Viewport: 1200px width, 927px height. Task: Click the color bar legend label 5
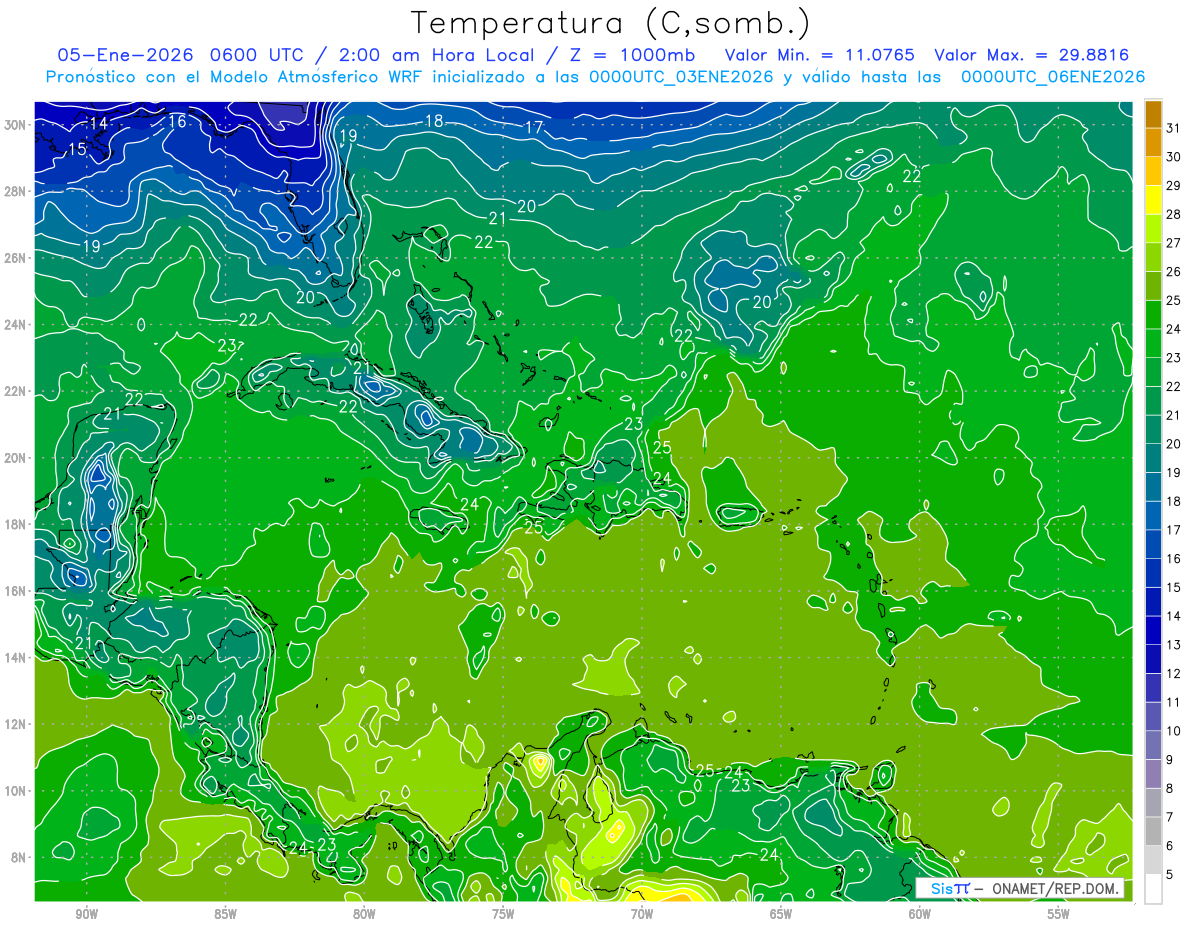(1170, 875)
